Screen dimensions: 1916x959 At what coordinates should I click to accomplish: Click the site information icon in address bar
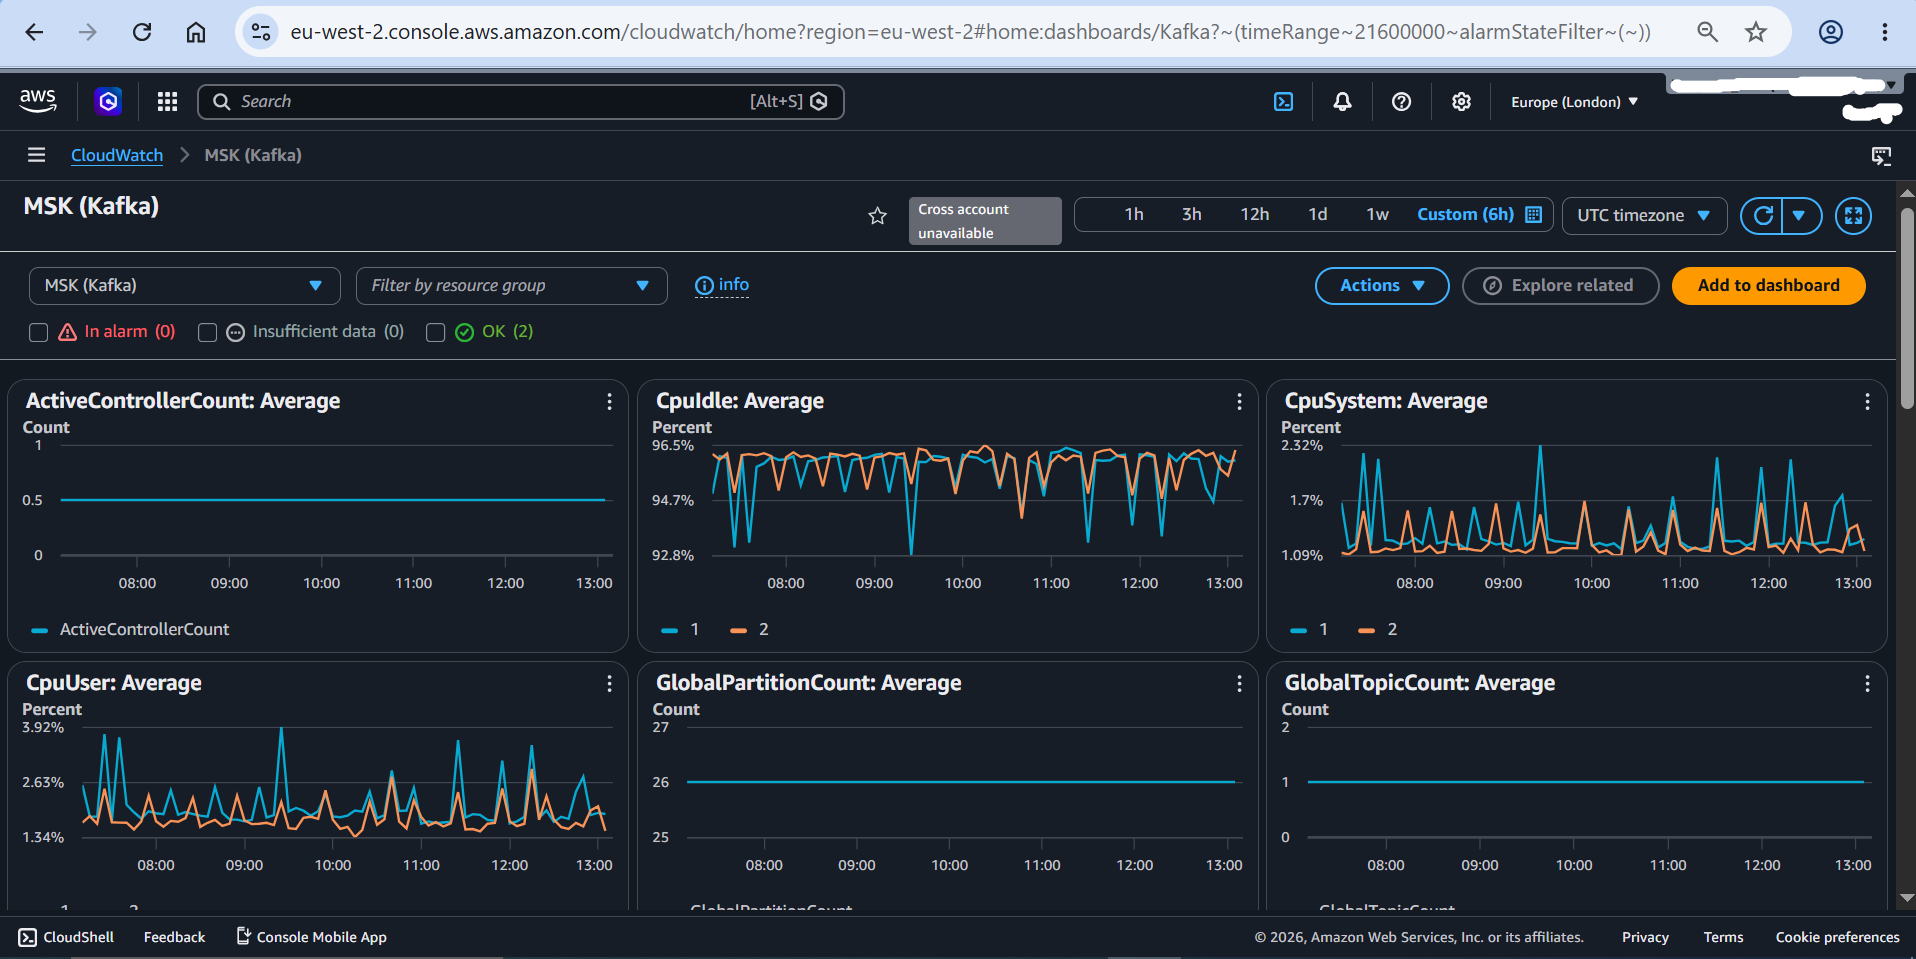click(261, 32)
